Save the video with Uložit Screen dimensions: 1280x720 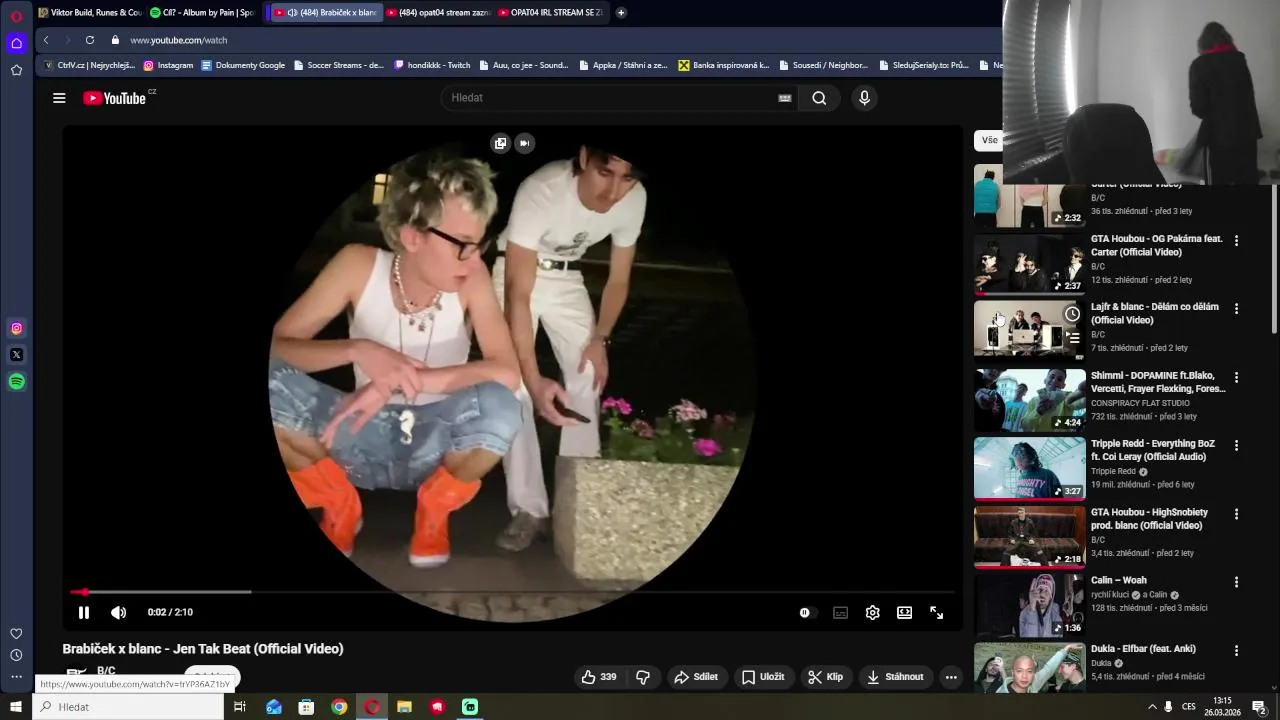pos(762,677)
